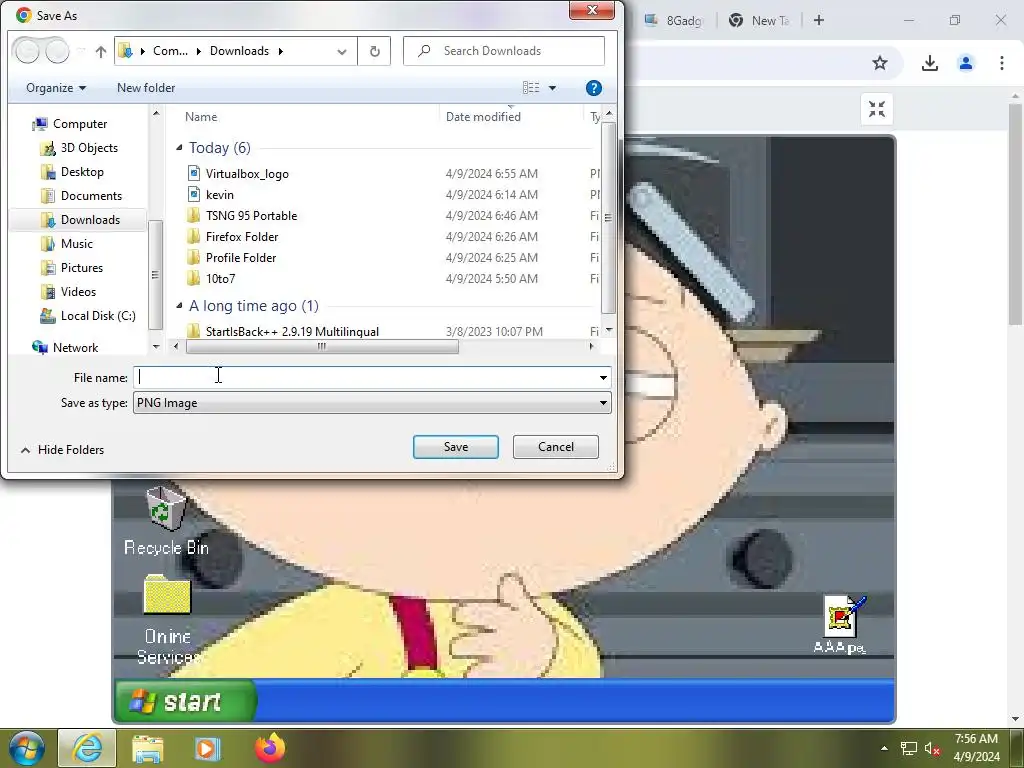Image resolution: width=1024 pixels, height=768 pixels.
Task: Click the green start button in emulator
Action: [x=185, y=701]
